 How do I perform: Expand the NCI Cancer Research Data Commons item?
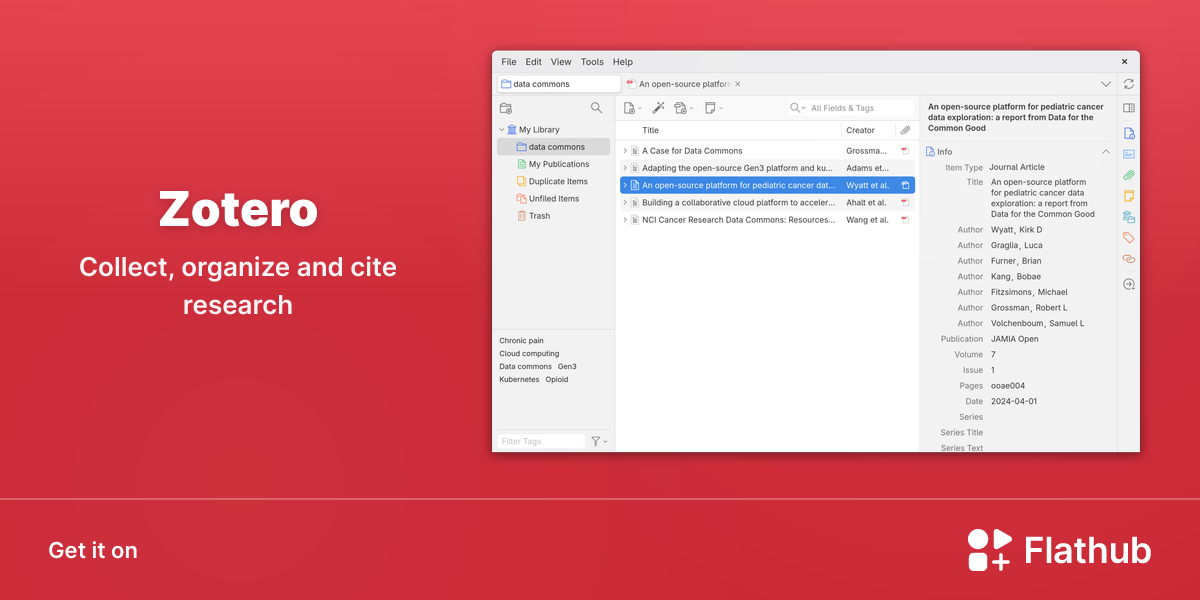pyautogui.click(x=625, y=220)
